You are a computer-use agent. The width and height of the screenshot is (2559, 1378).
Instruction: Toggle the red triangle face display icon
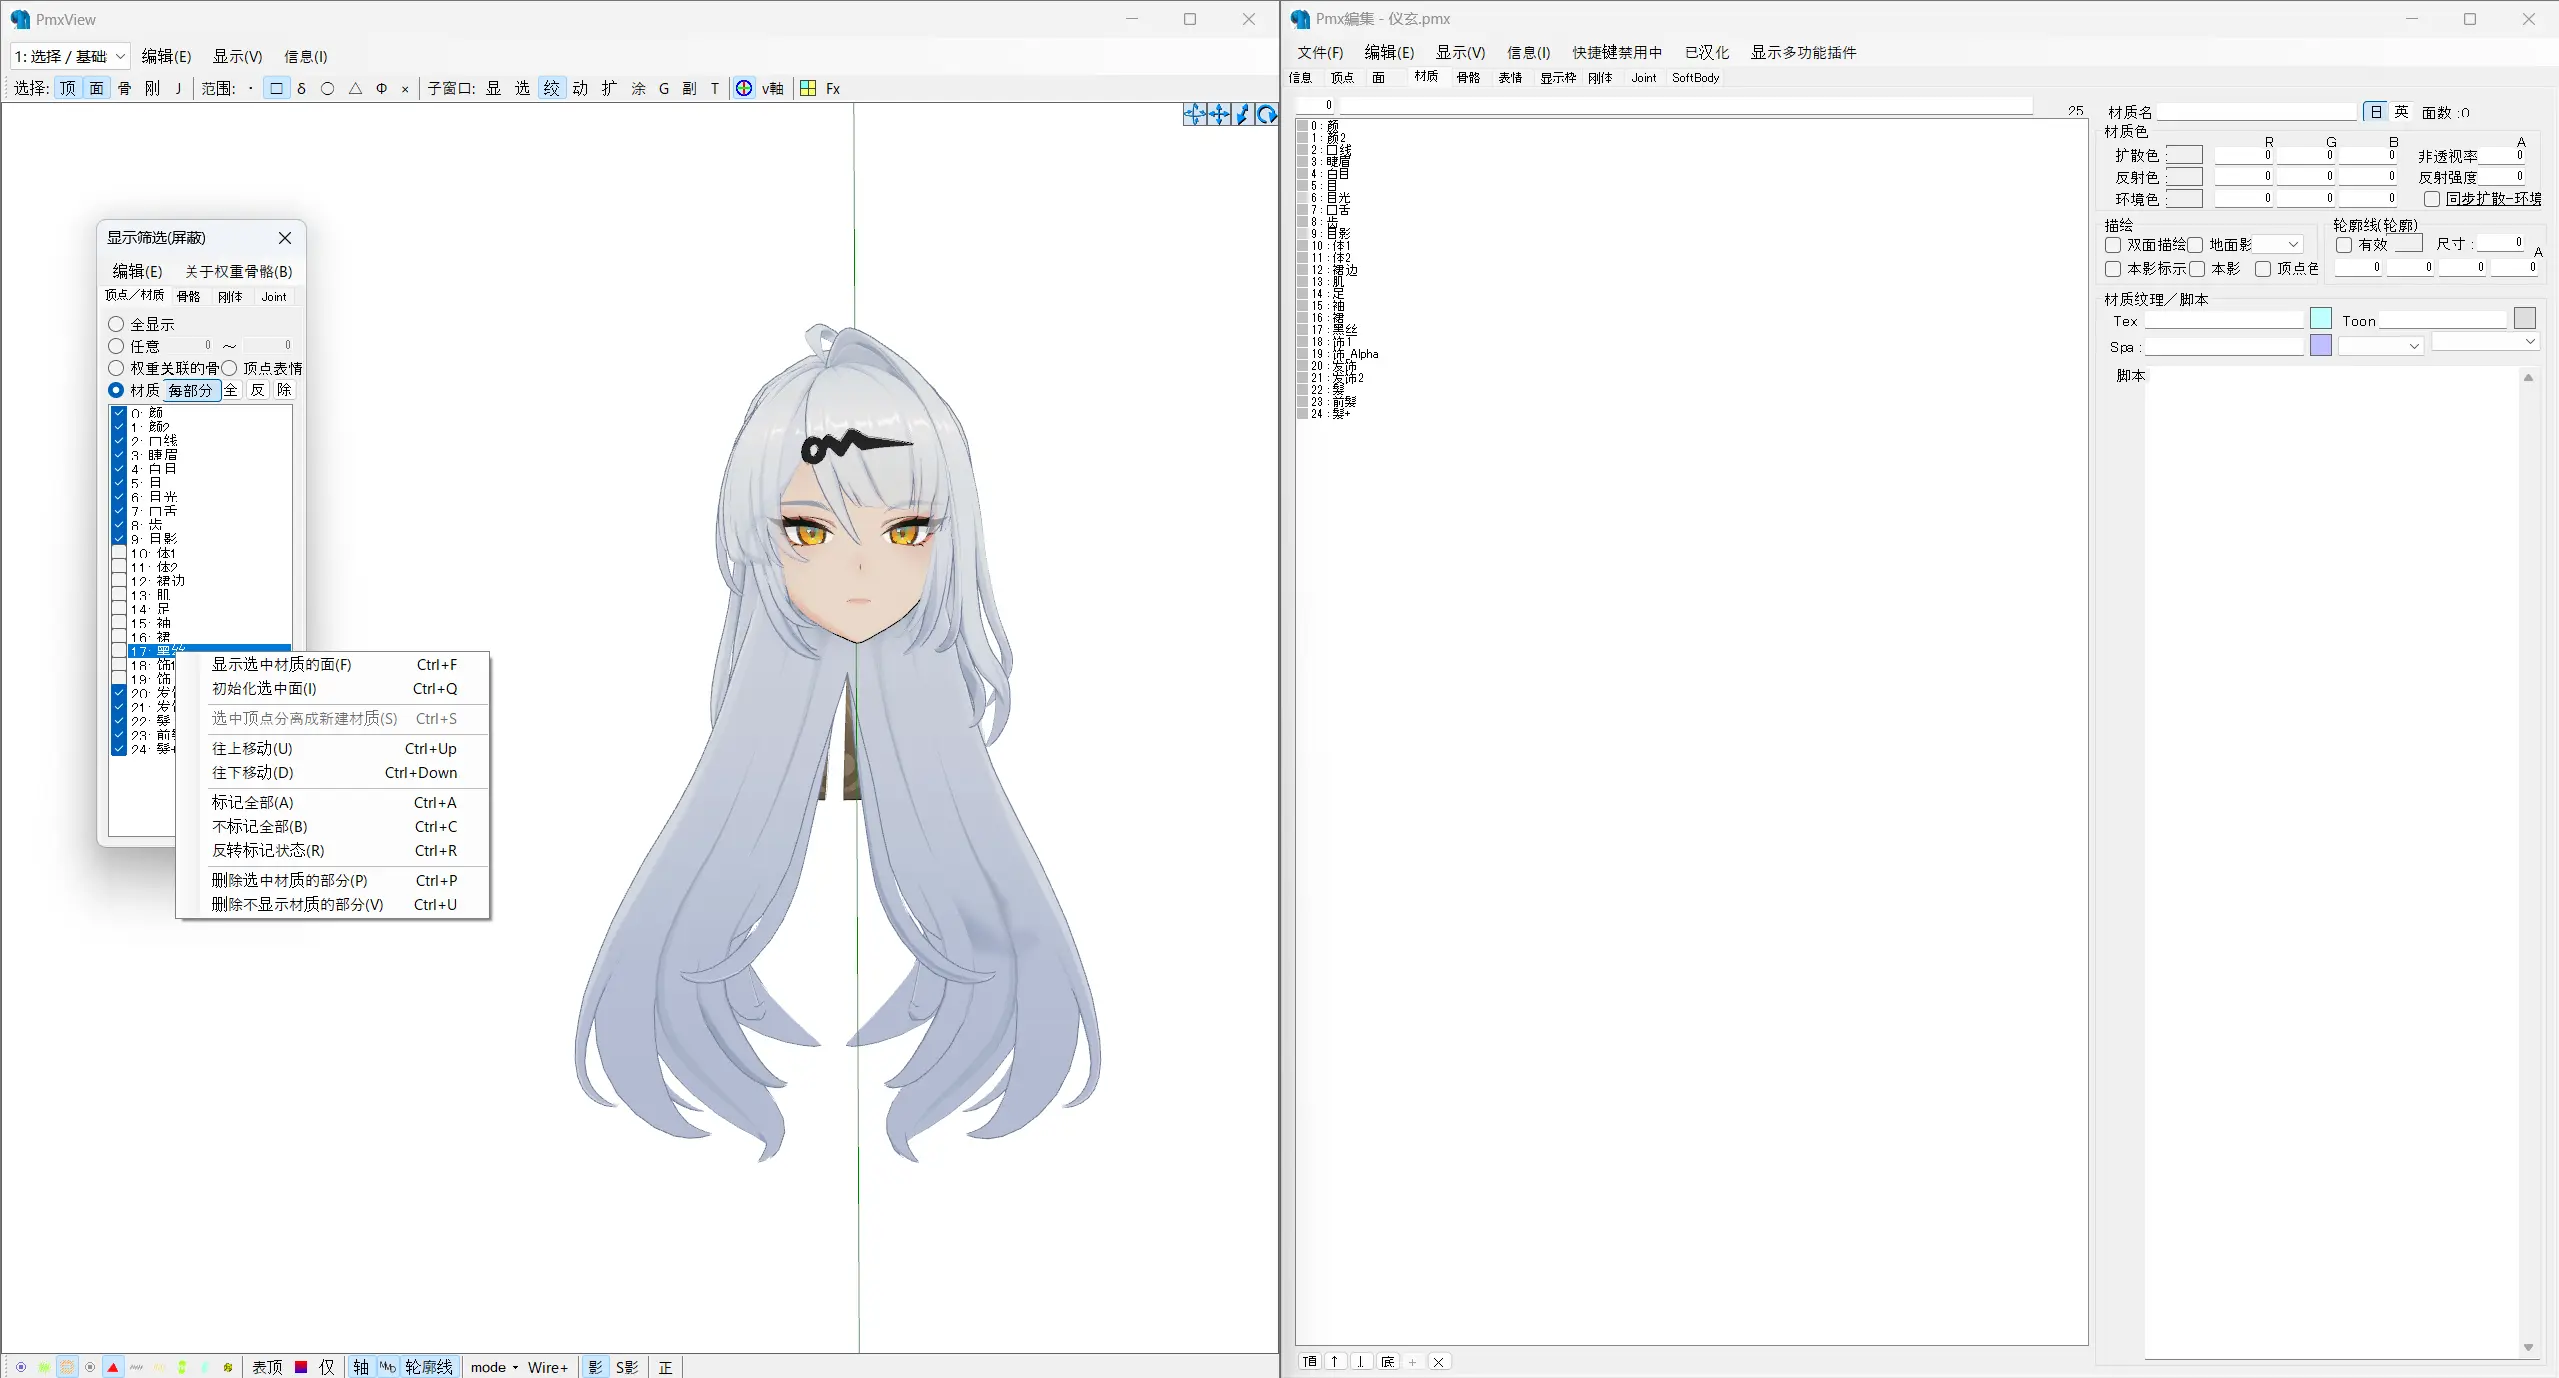coord(113,1367)
